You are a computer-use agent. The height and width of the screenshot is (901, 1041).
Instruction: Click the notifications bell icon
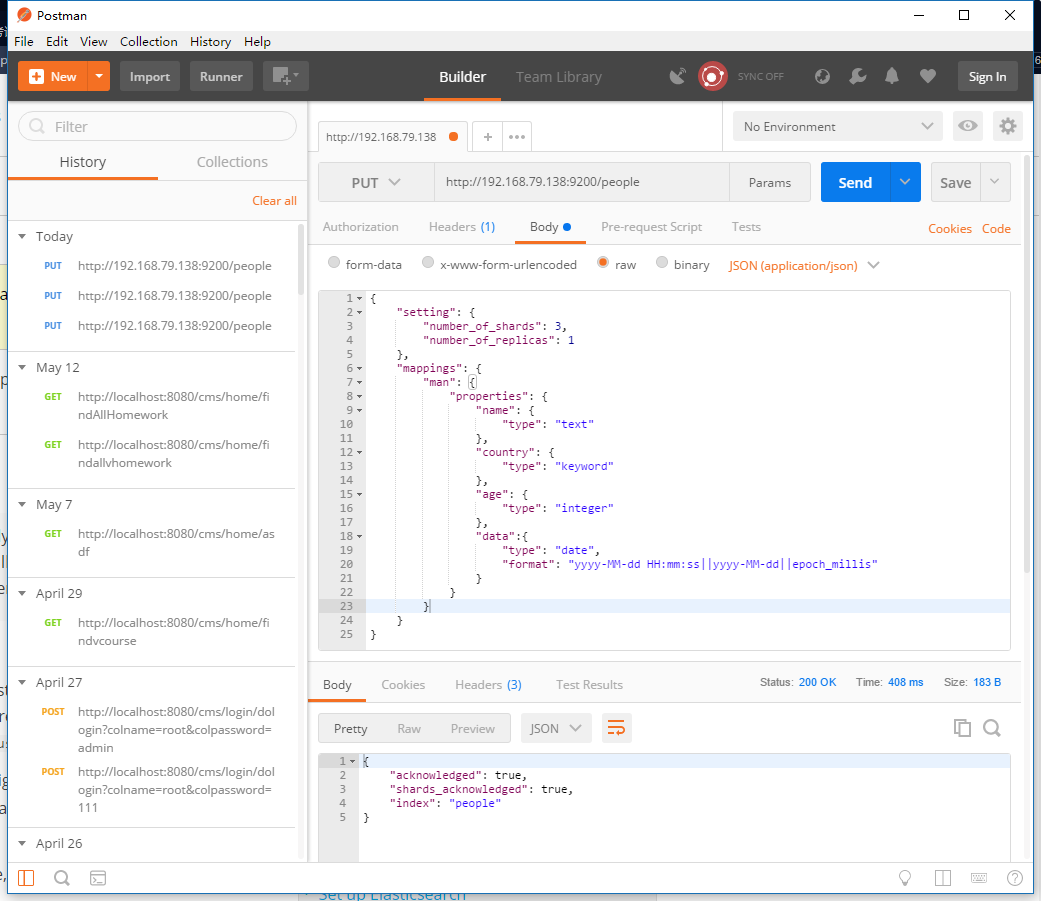click(x=892, y=77)
